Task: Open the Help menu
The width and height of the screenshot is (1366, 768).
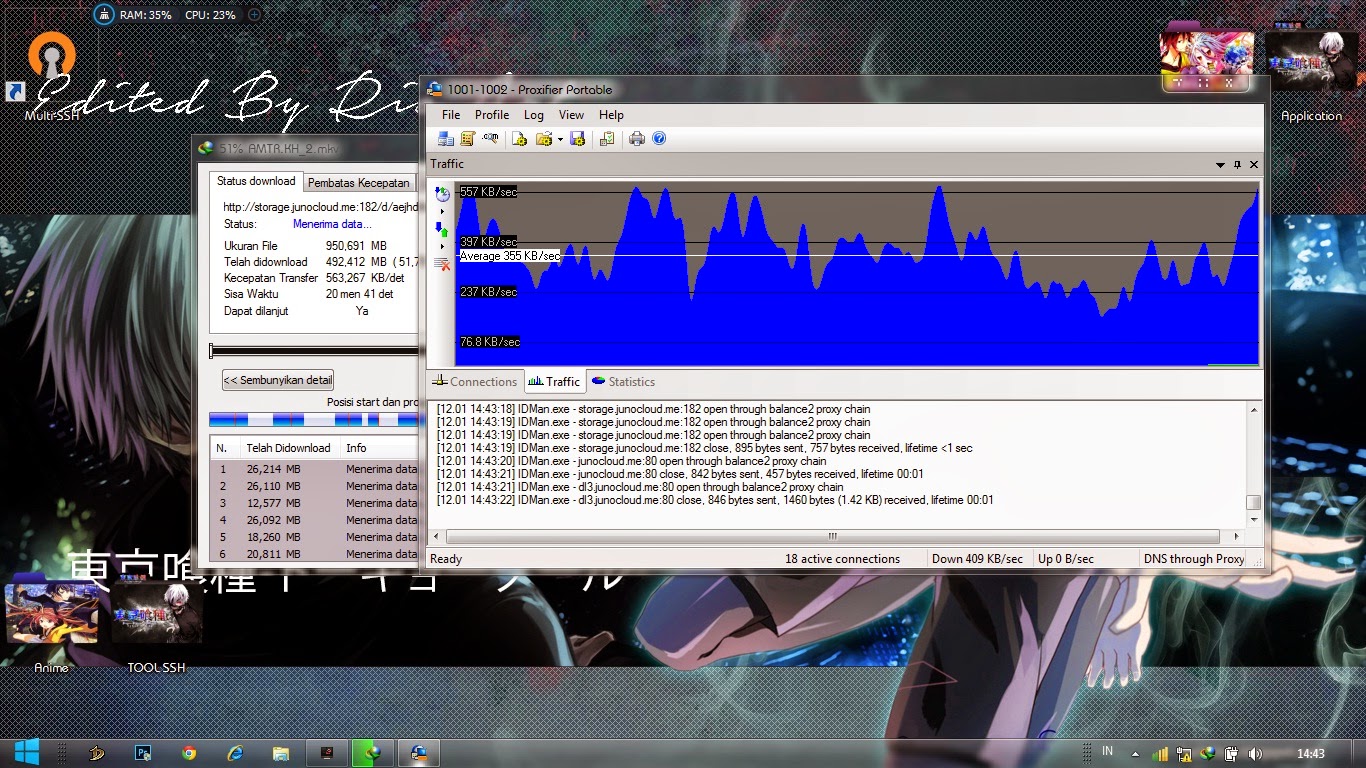Action: click(x=611, y=115)
